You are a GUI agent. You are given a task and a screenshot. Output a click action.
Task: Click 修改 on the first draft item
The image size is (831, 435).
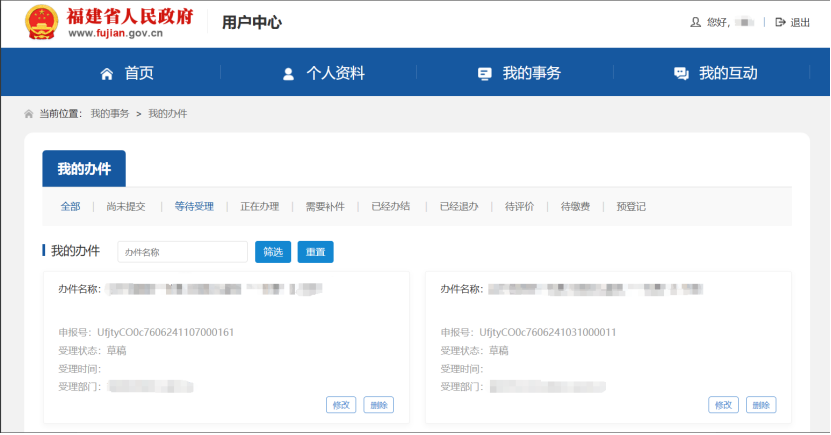point(341,405)
